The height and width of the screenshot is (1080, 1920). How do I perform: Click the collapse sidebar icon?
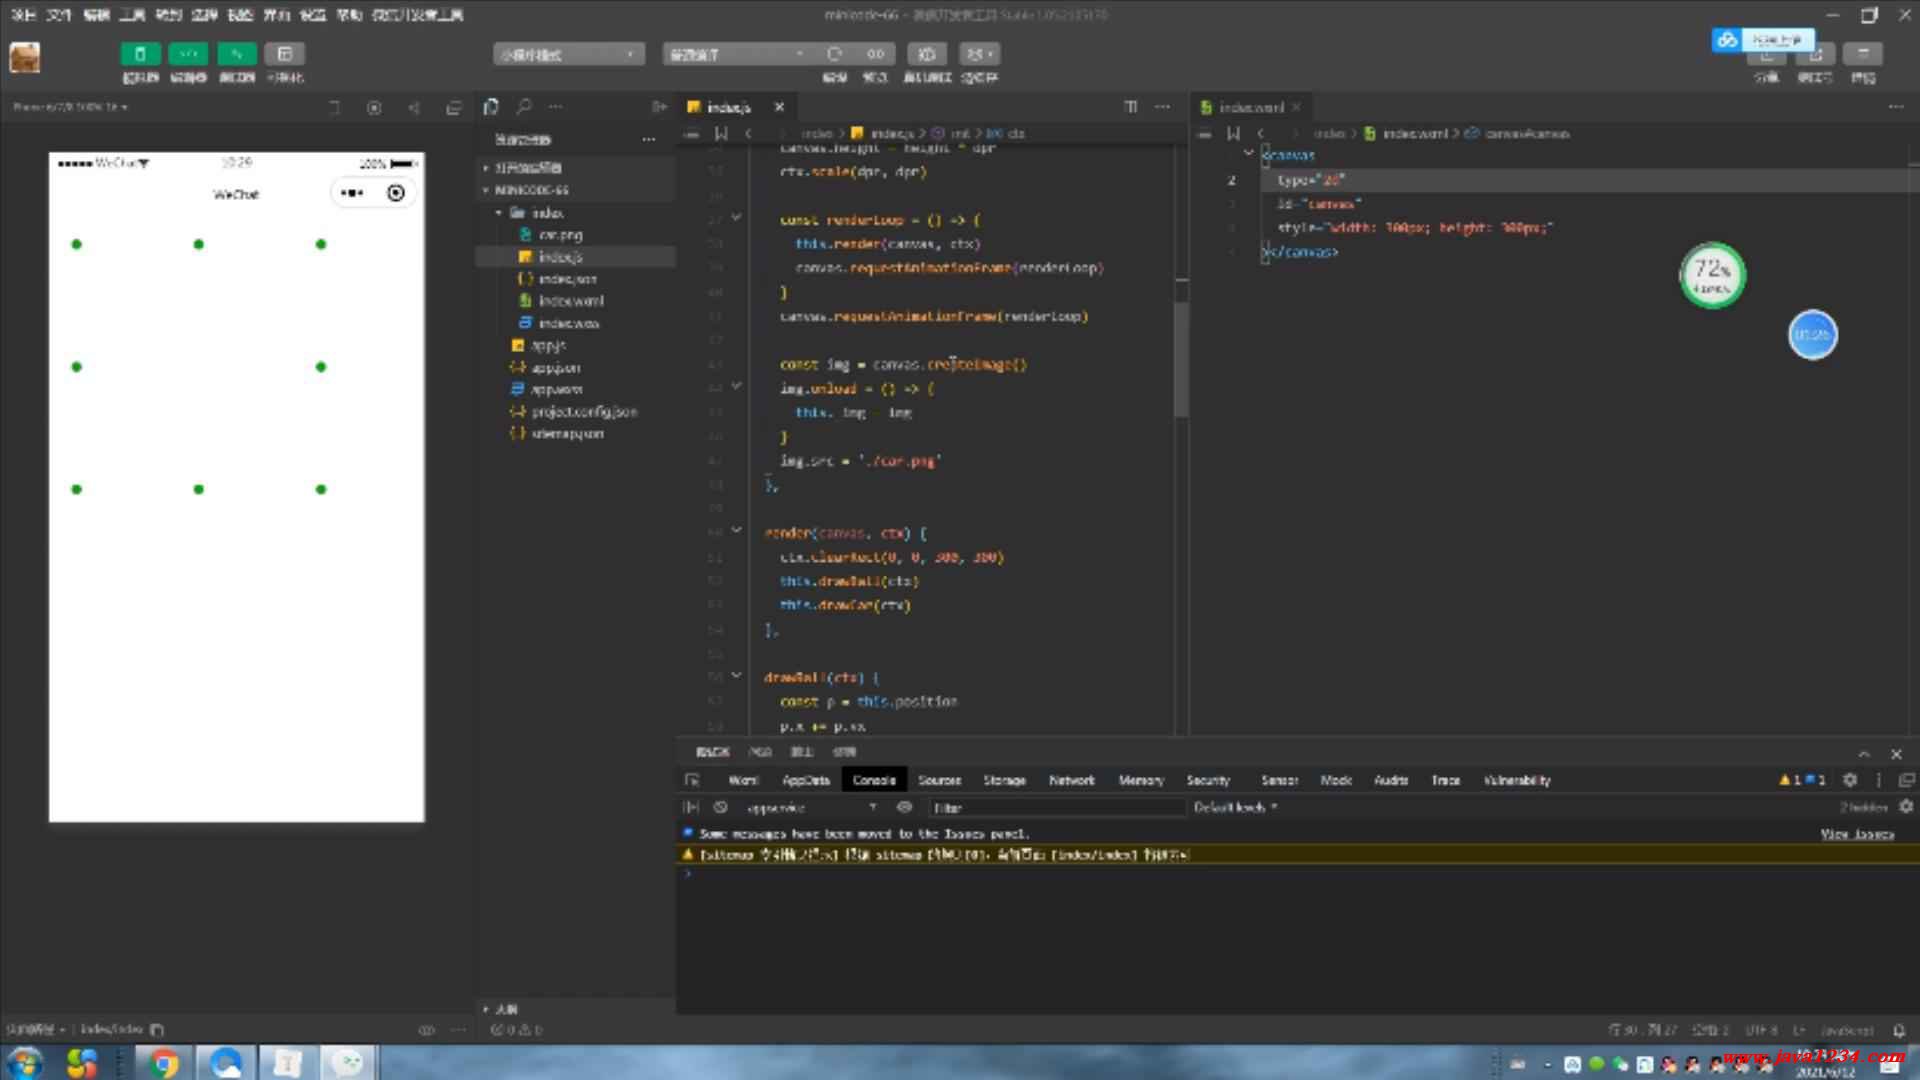pyautogui.click(x=660, y=107)
